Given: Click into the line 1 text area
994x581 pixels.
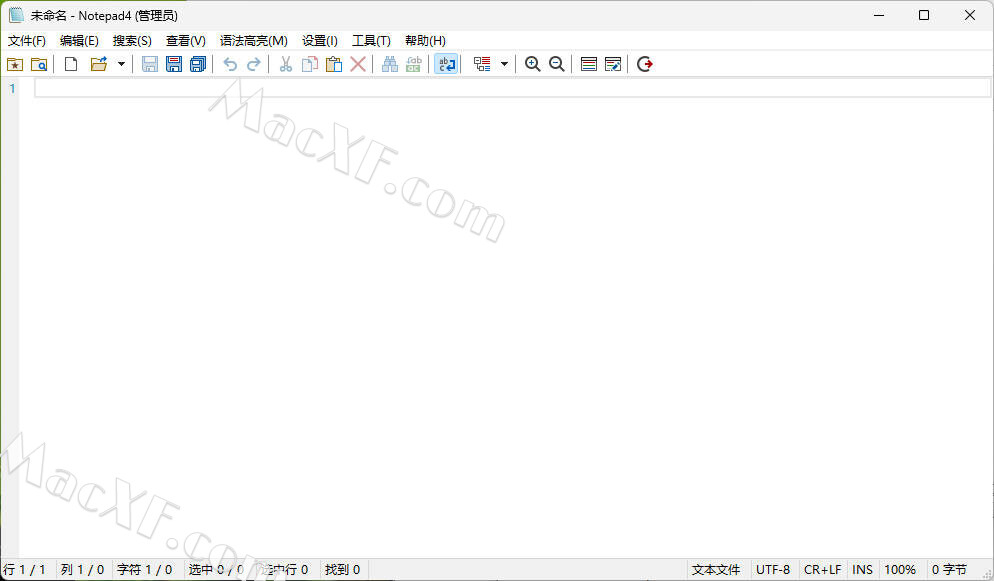Looking at the screenshot, I should (512, 88).
